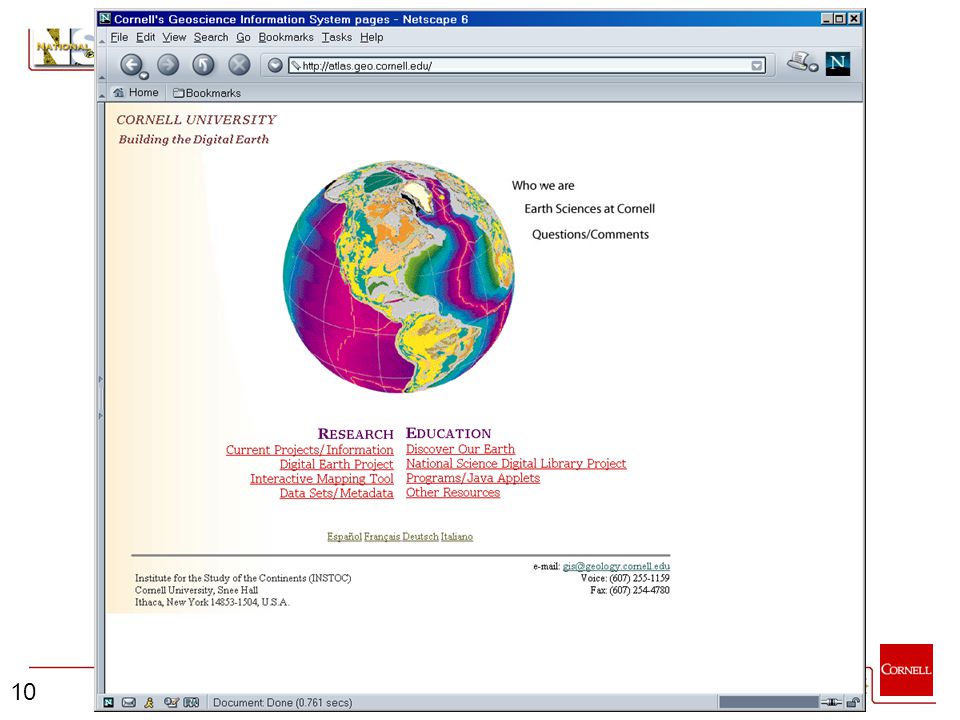This screenshot has height=720, width=960.
Task: Click the colorful globe image
Action: coord(399,277)
